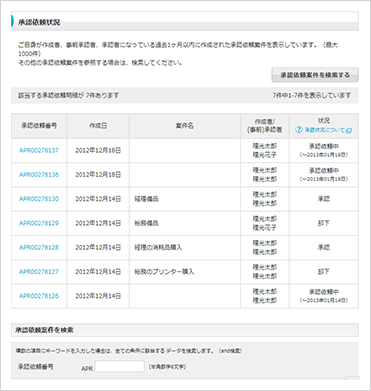This screenshot has height=391, width=371.
Task: Click the external window icon beside 承認状況について
Action: pos(349,131)
